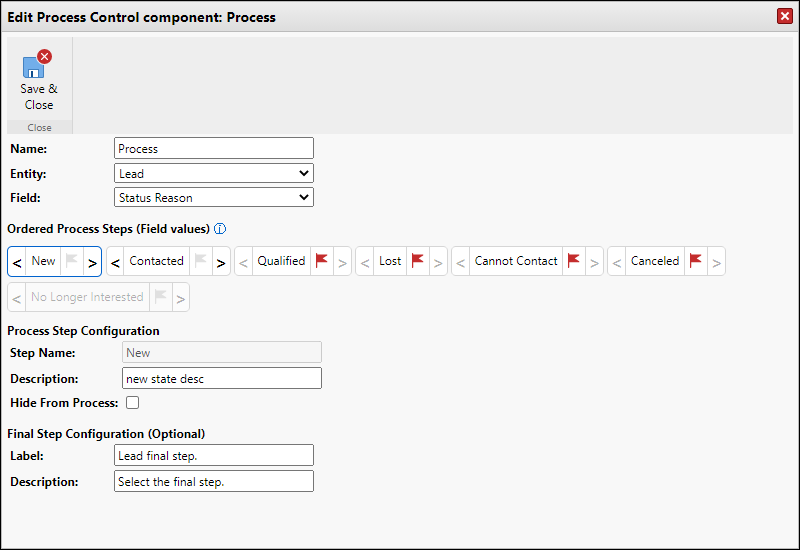This screenshot has height=550, width=800.
Task: Click the gray flag on Contacted step
Action: tap(200, 261)
